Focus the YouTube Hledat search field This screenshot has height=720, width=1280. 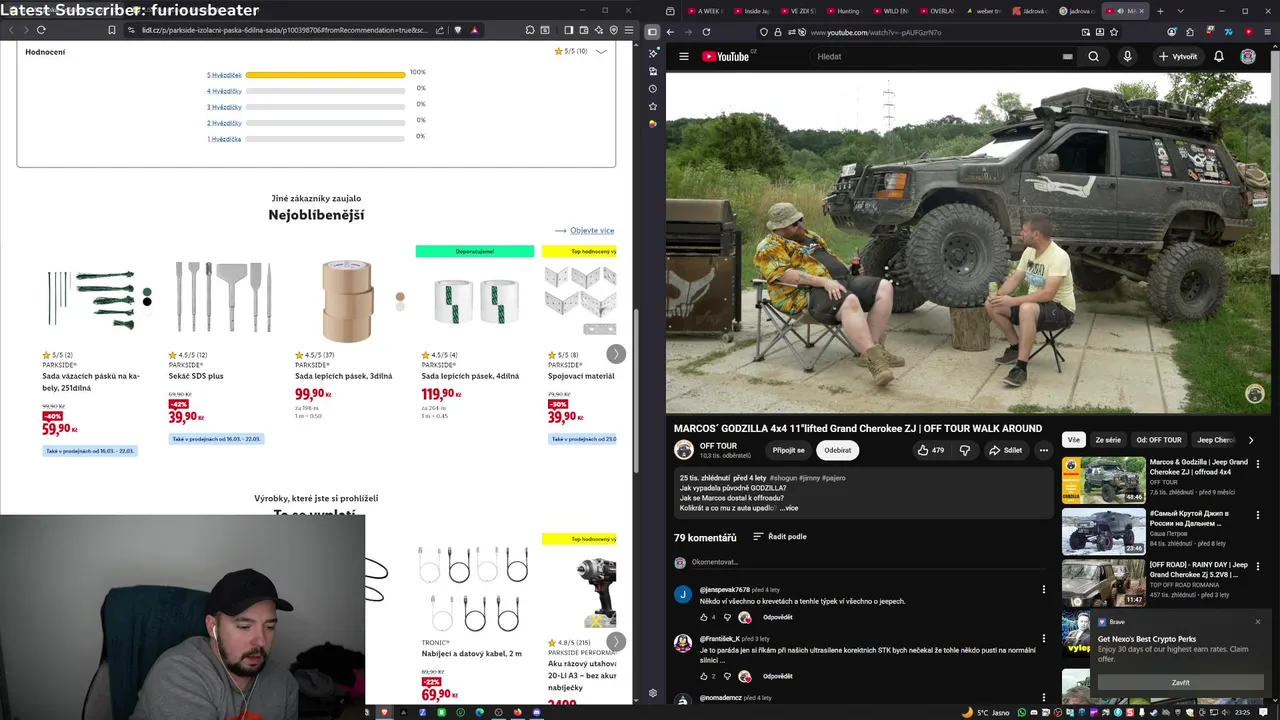tap(945, 57)
